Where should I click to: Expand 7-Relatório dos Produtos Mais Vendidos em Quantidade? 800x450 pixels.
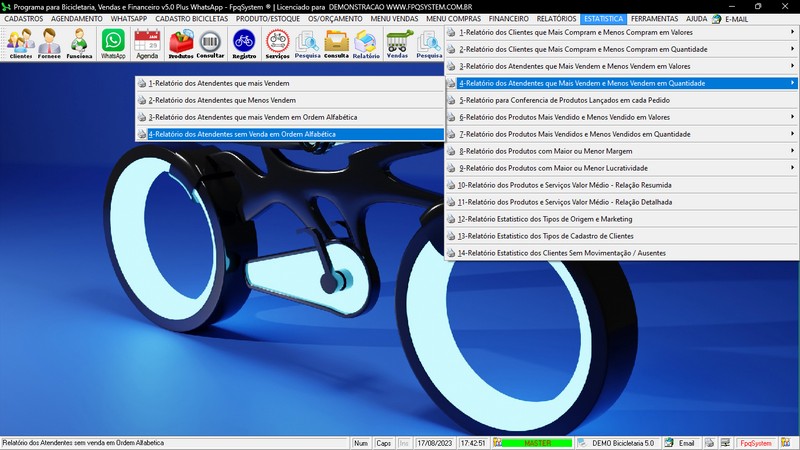coord(621,134)
